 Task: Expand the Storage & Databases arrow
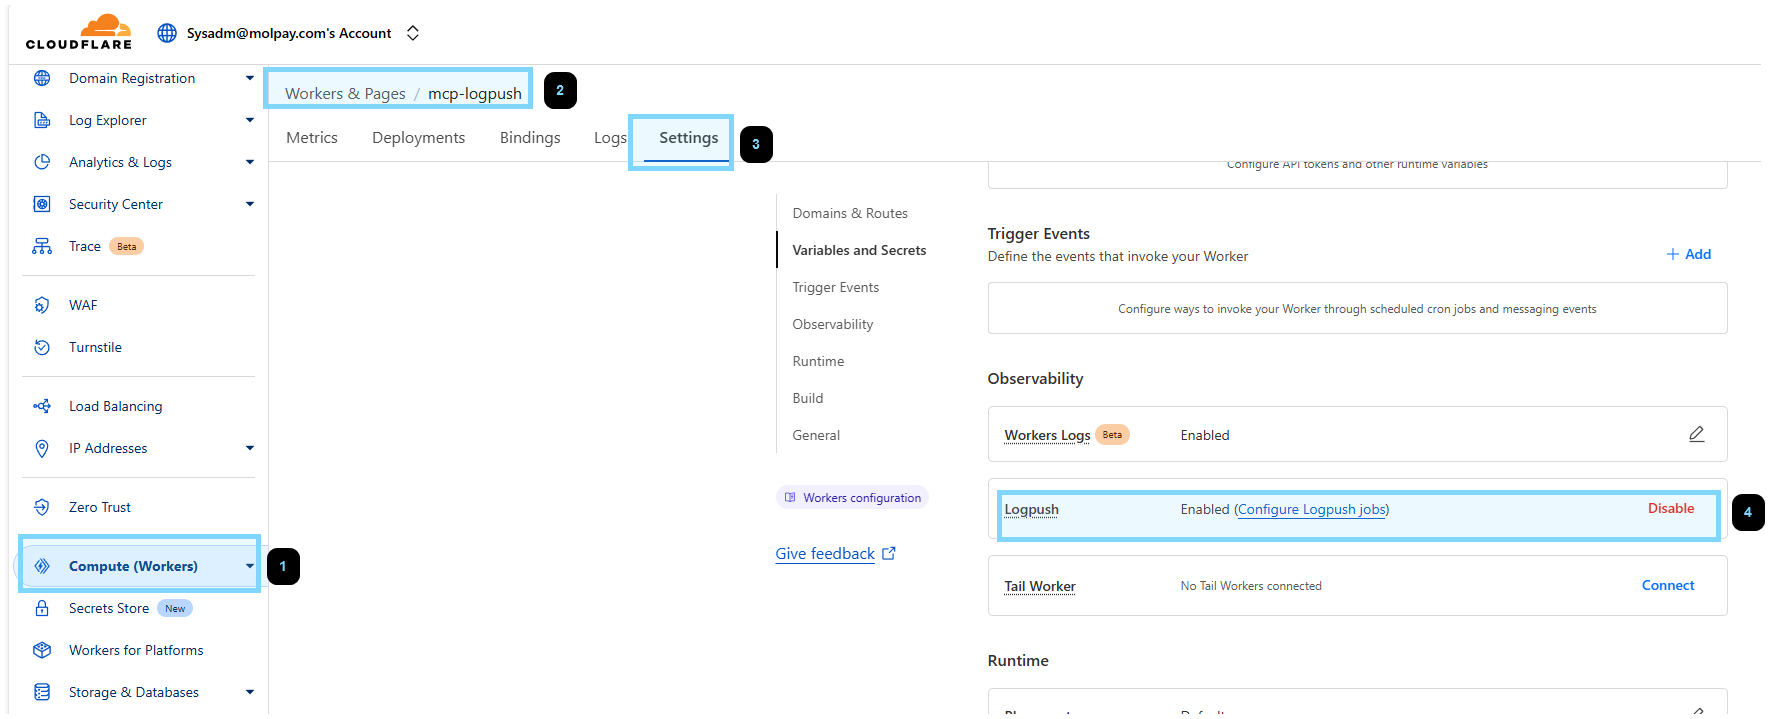click(x=250, y=692)
